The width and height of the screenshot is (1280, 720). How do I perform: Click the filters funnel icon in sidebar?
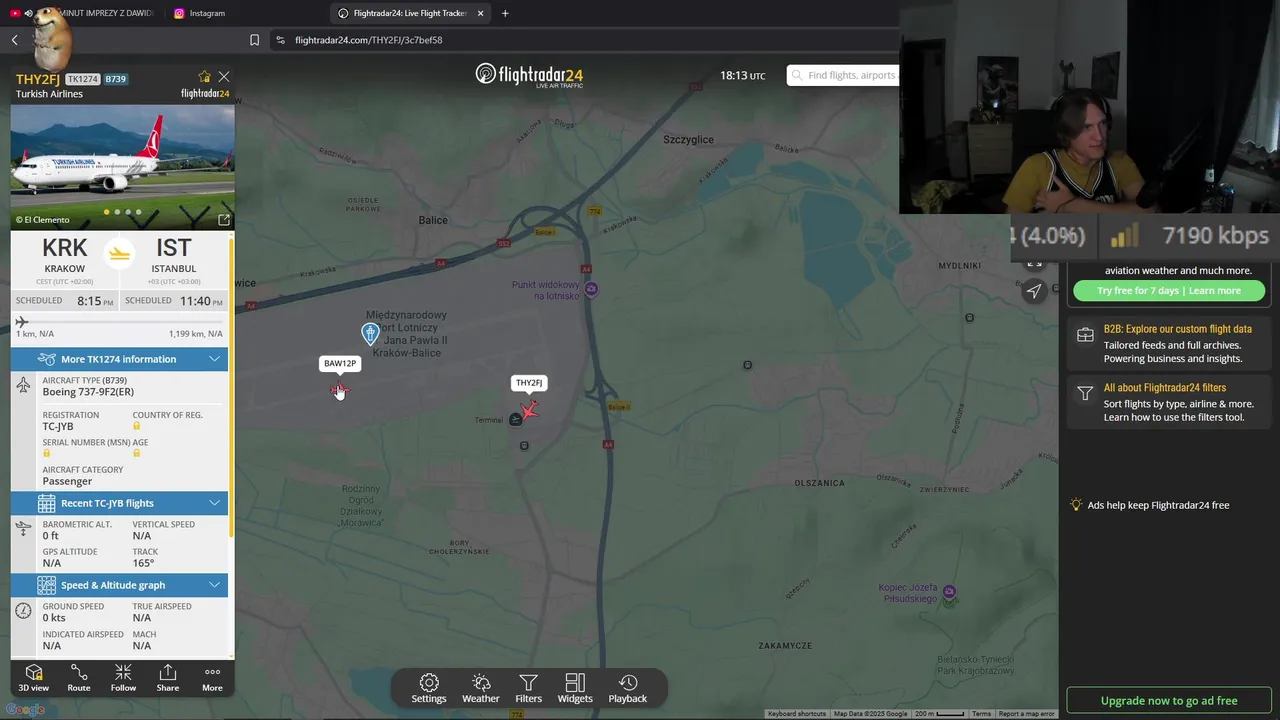click(x=1085, y=394)
